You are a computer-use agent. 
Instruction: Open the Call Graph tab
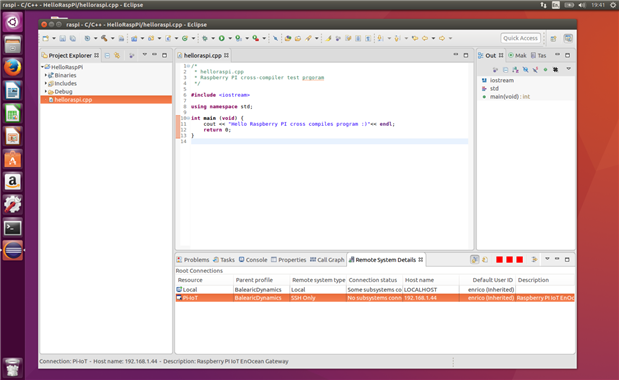click(327, 260)
